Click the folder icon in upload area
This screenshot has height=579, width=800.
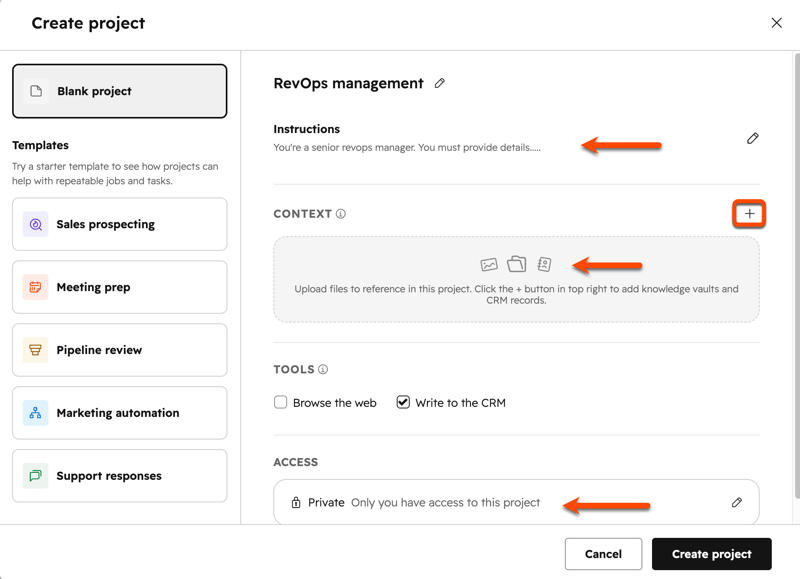tap(516, 264)
